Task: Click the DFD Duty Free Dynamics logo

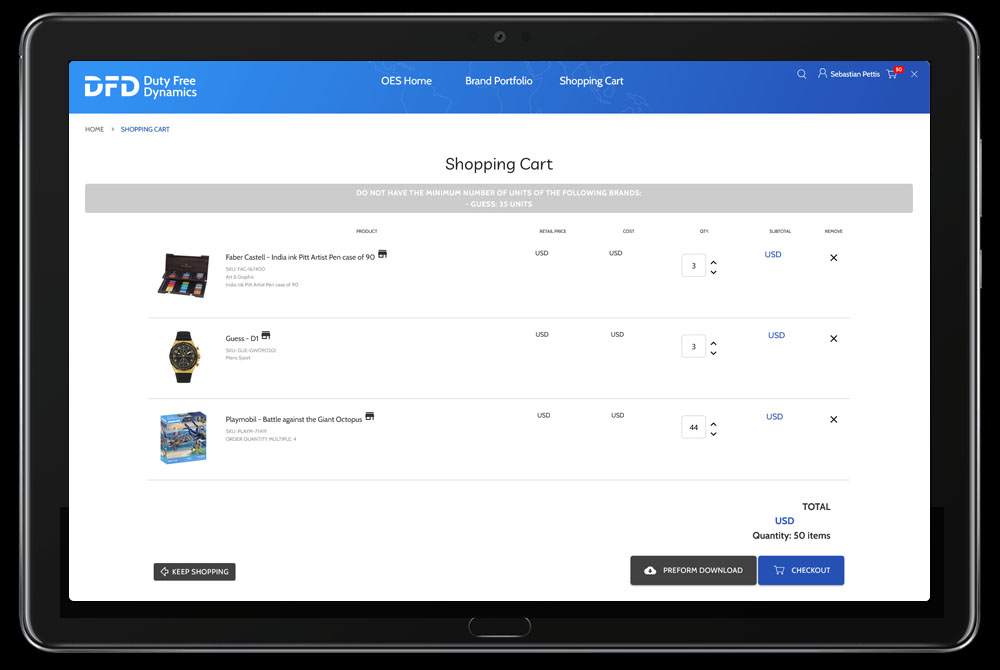Action: (140, 86)
